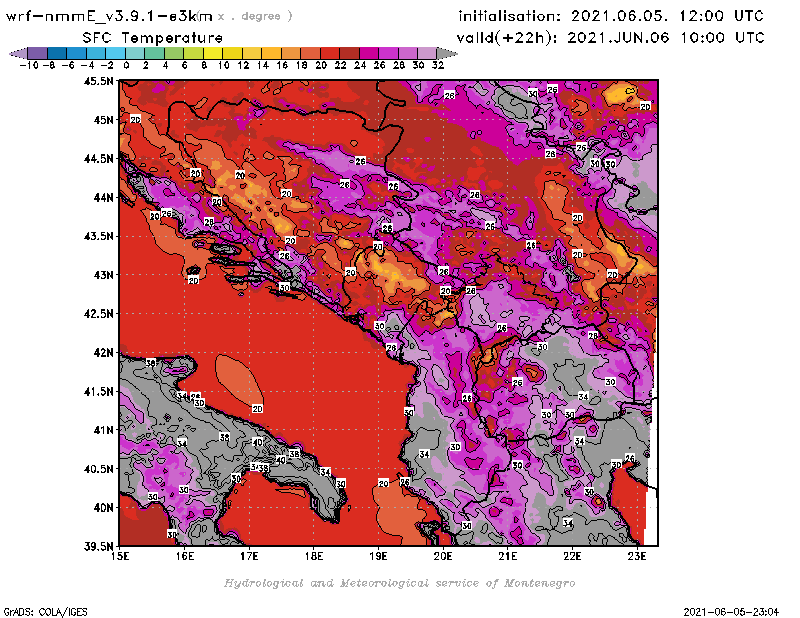Click the '20E' longitude axis label
800x618 pixels.
coord(443,556)
